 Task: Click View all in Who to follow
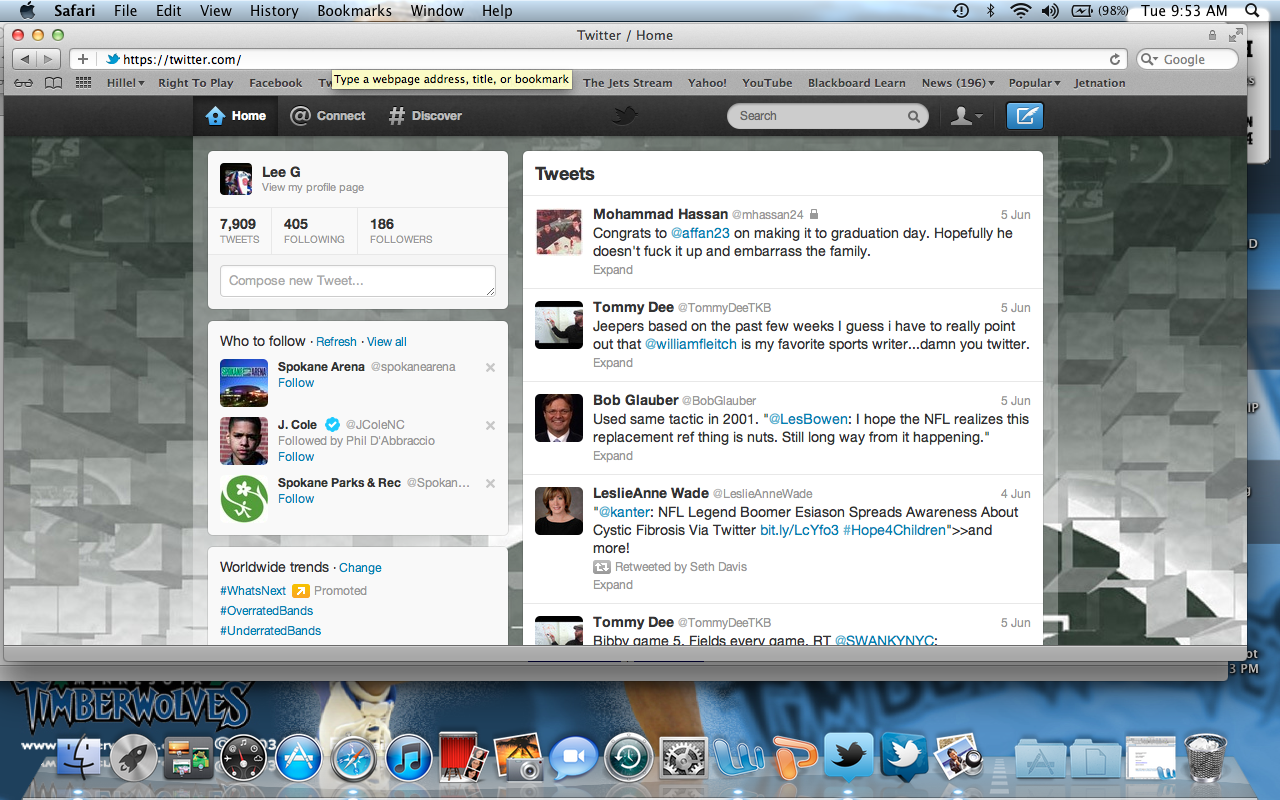click(x=387, y=342)
